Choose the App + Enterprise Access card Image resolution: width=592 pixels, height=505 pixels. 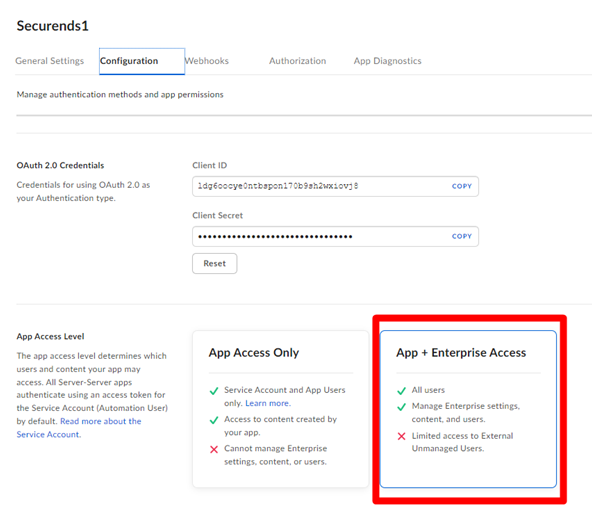coord(468,409)
